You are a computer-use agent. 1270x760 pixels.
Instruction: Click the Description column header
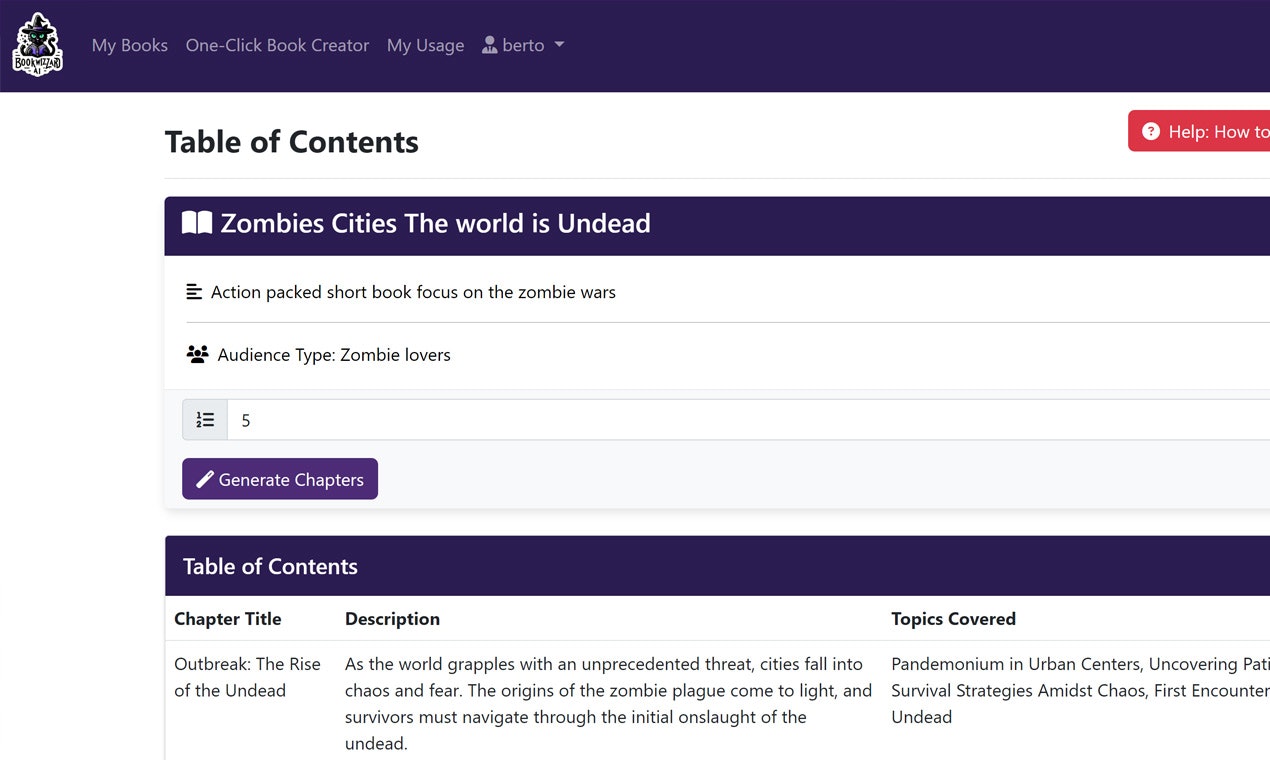pos(392,619)
